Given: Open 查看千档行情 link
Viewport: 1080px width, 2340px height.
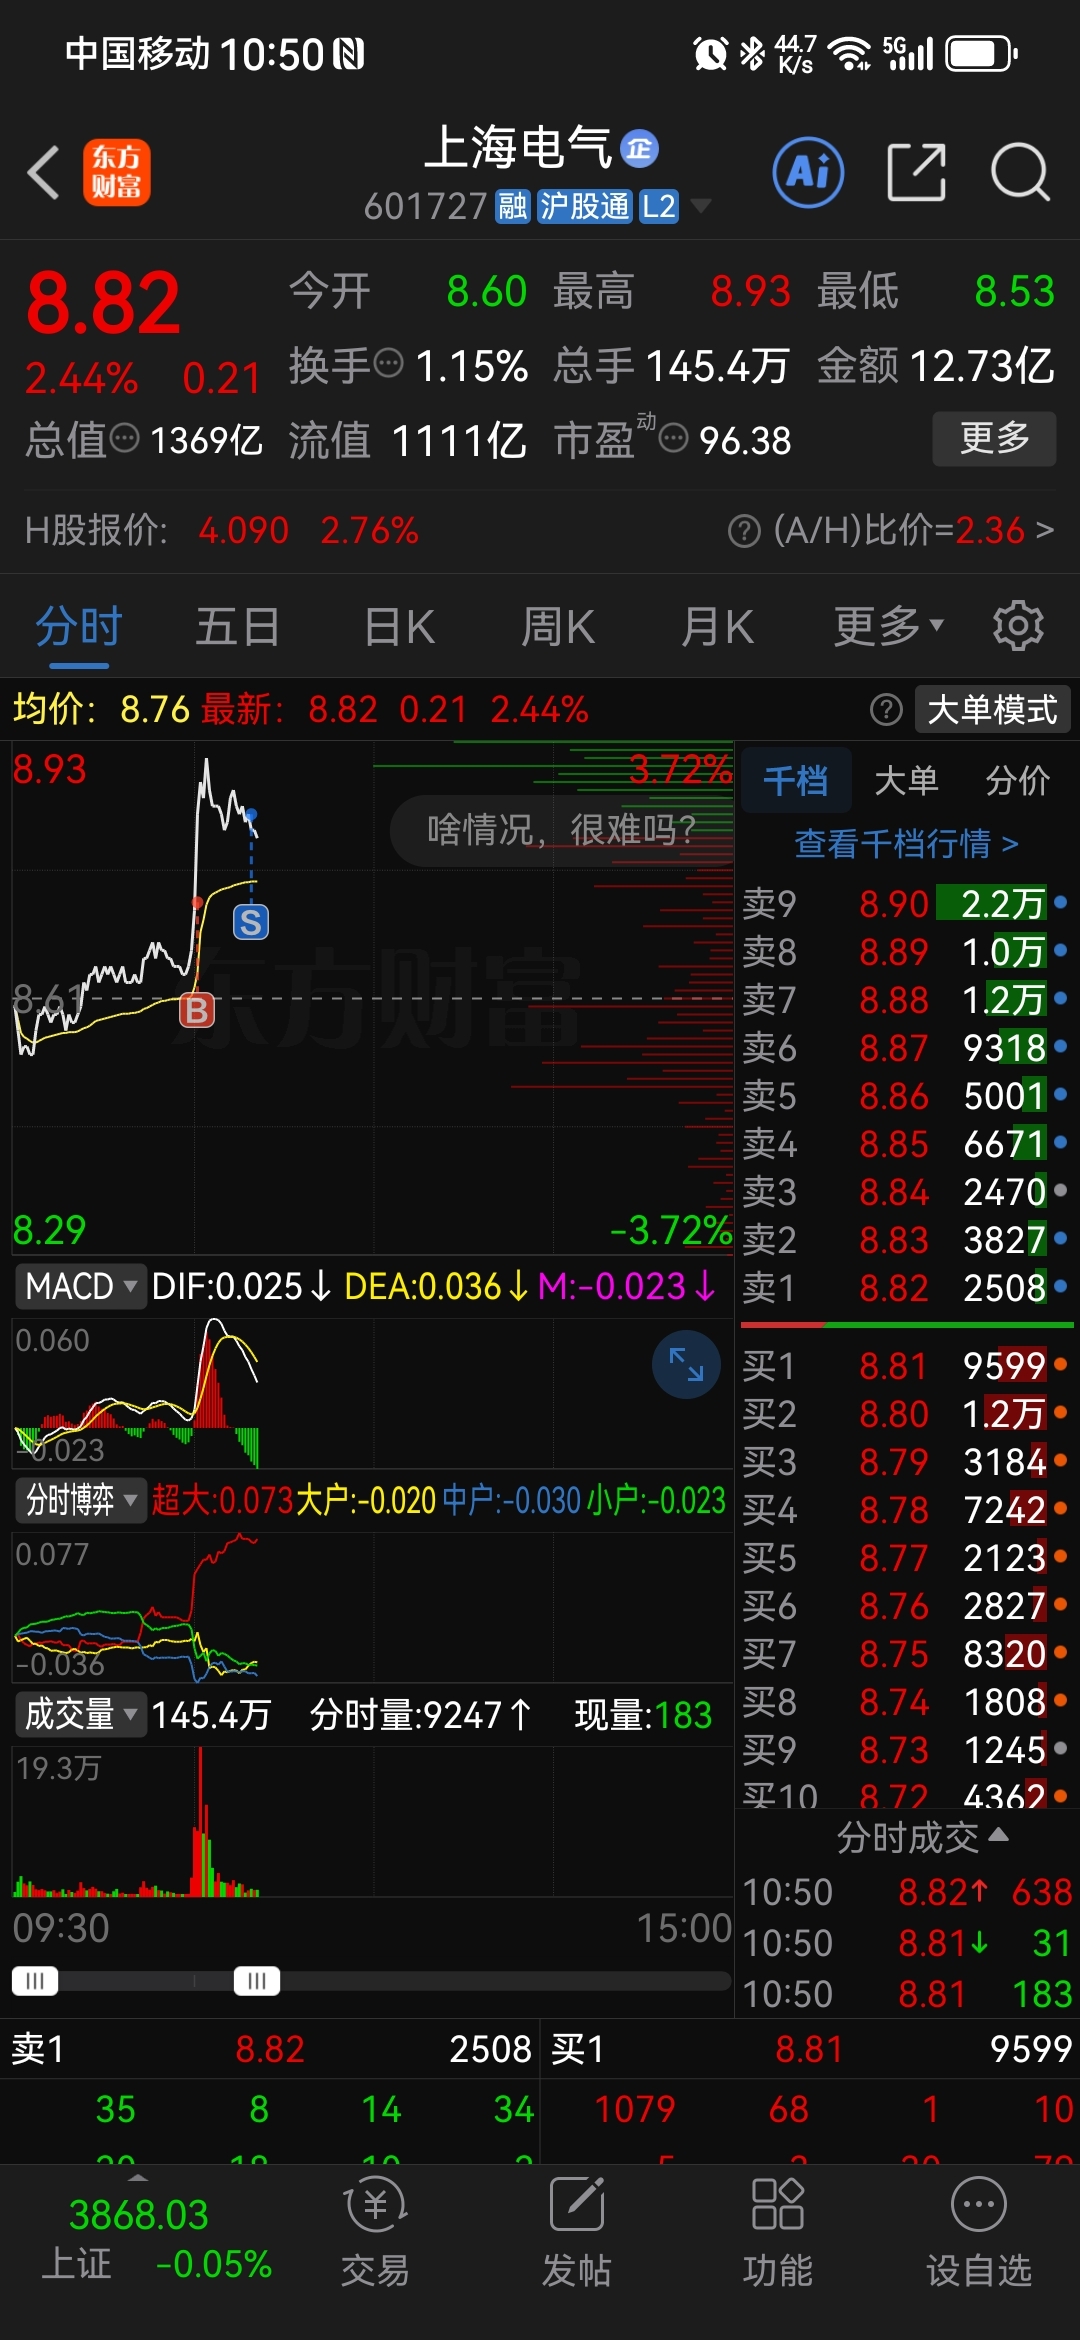Looking at the screenshot, I should point(906,844).
